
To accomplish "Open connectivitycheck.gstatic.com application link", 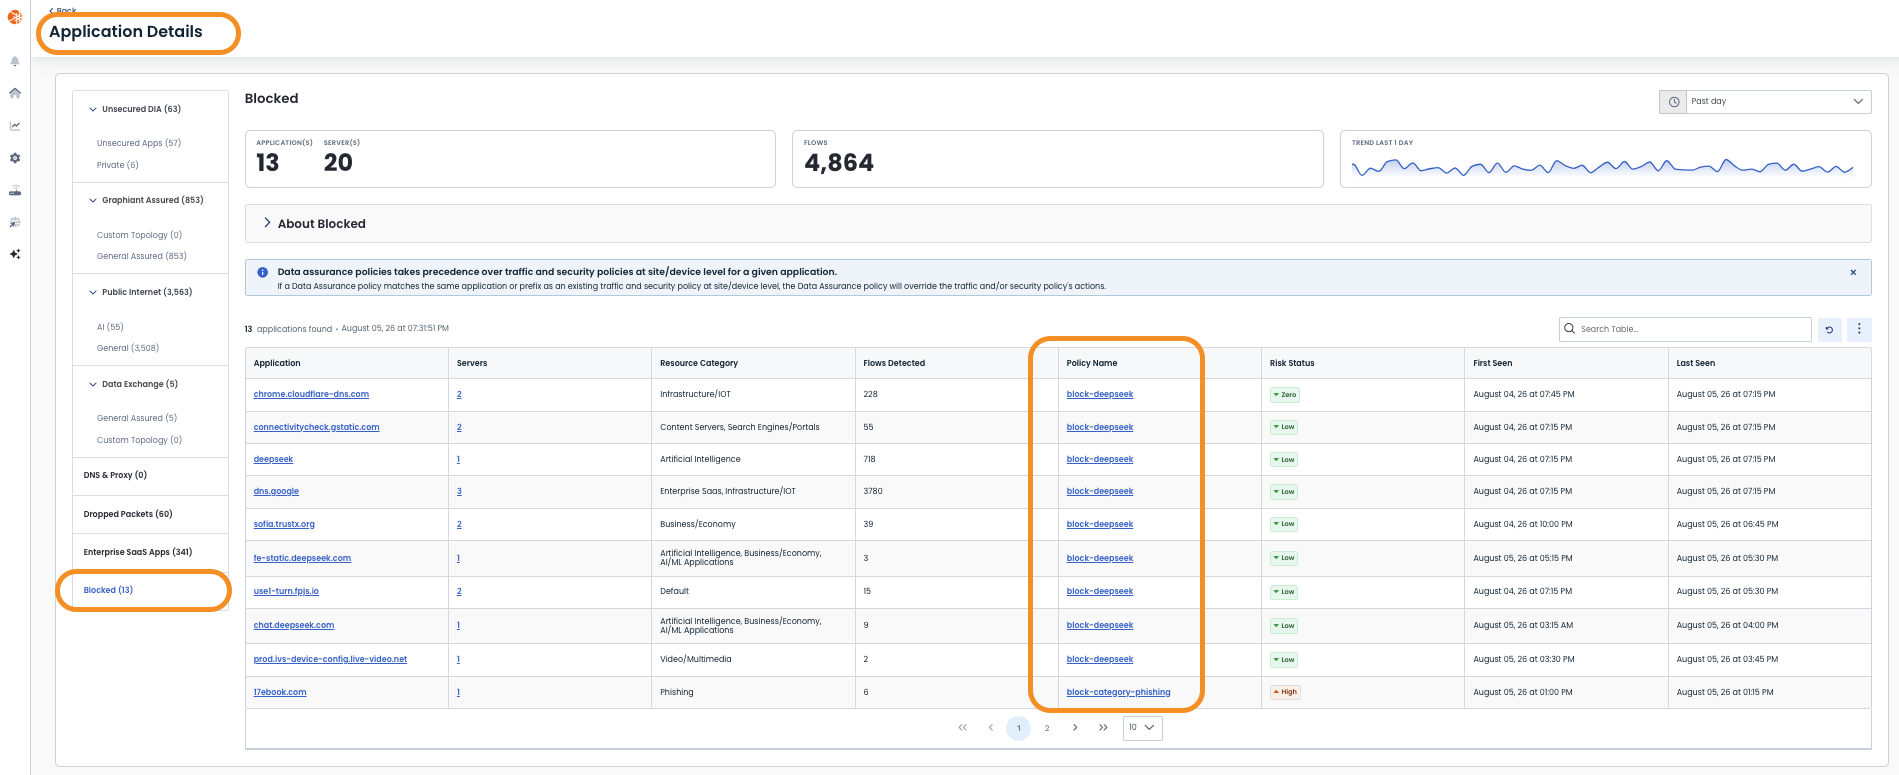I will point(316,427).
